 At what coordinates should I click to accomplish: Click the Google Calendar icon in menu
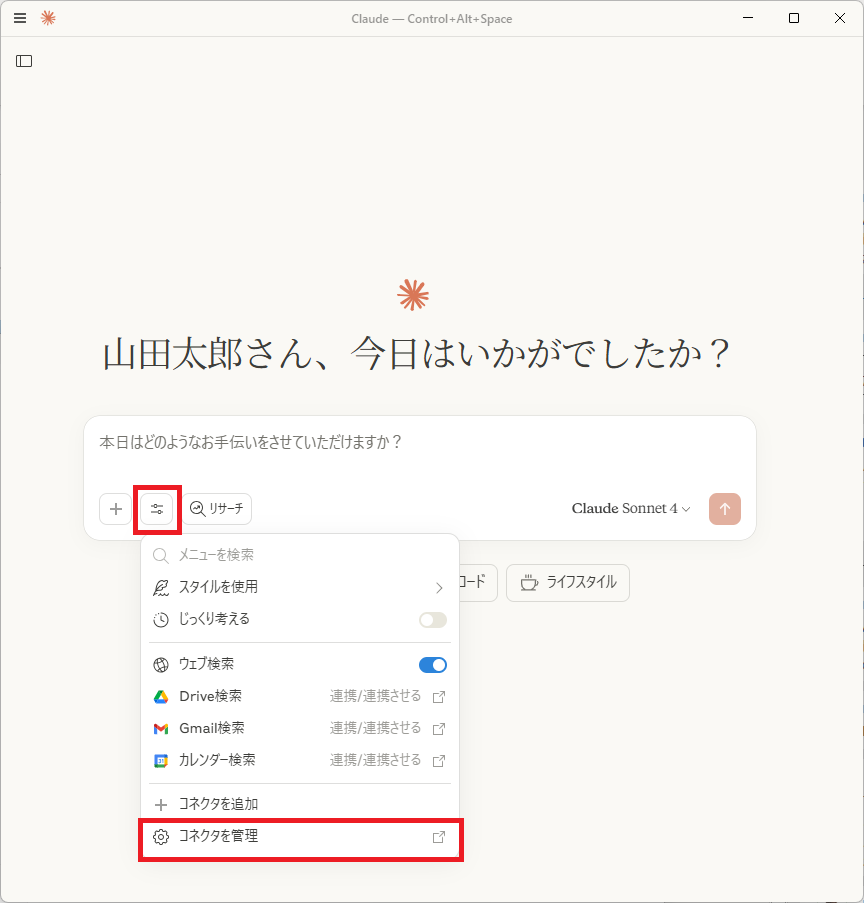point(161,761)
